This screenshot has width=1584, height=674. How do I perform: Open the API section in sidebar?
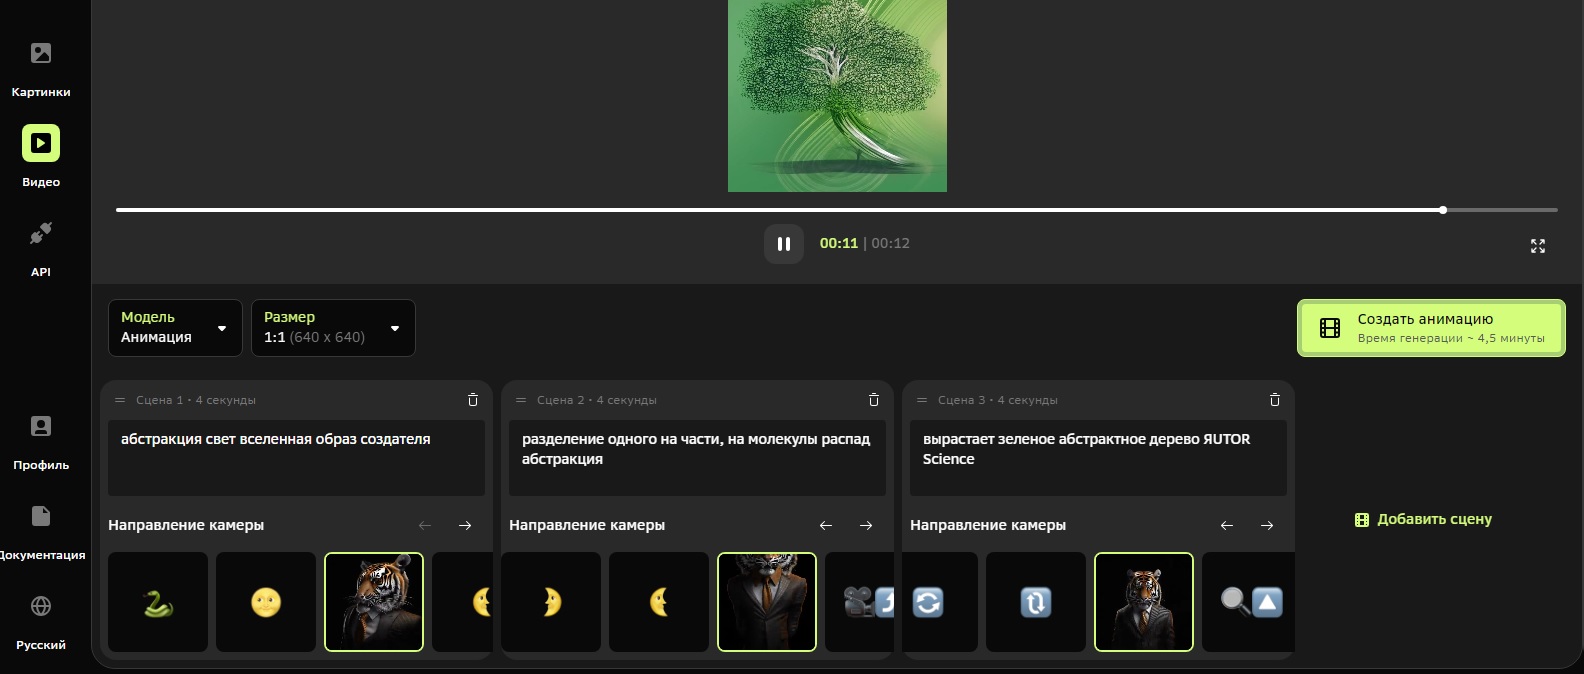pyautogui.click(x=41, y=247)
